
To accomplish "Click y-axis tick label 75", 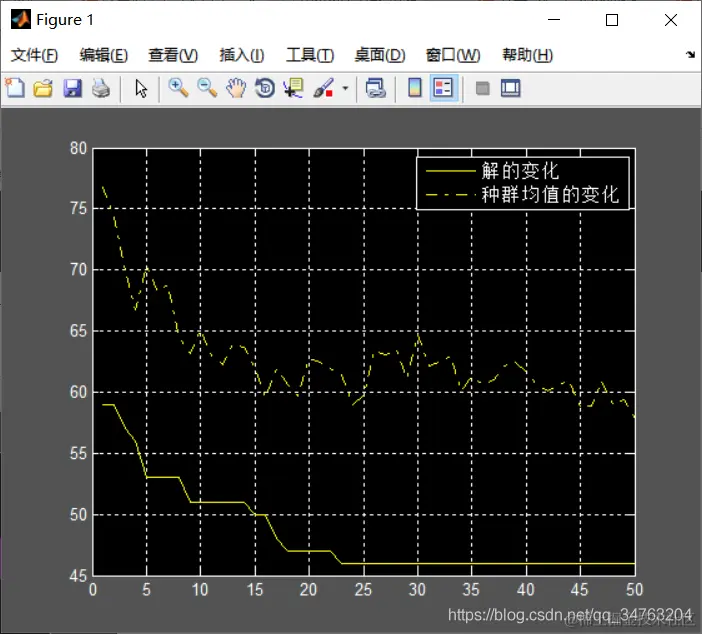I will pos(78,208).
